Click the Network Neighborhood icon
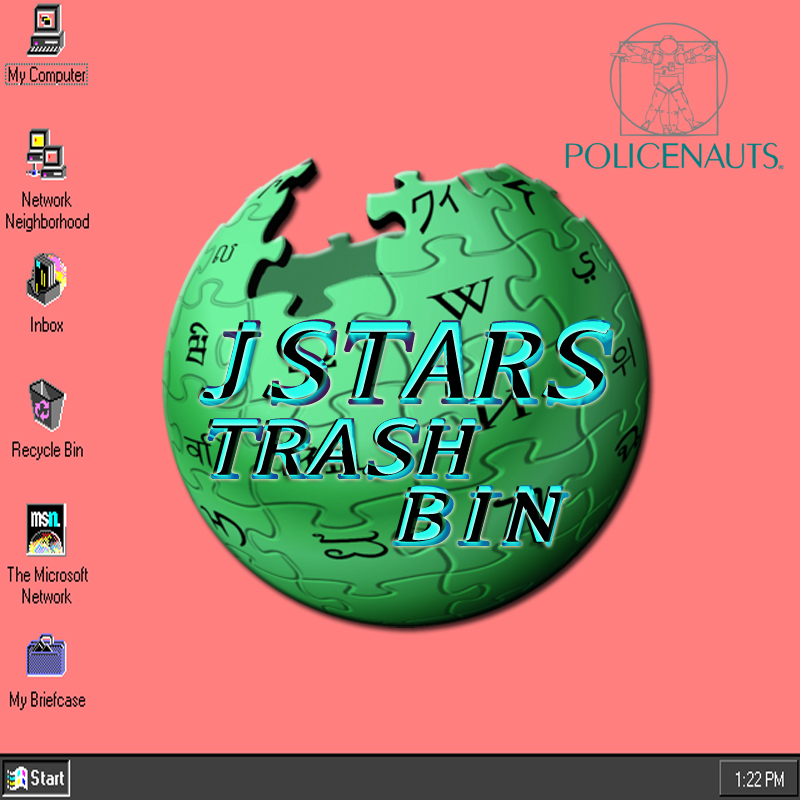Screen dimensions: 800x800 pos(47,155)
